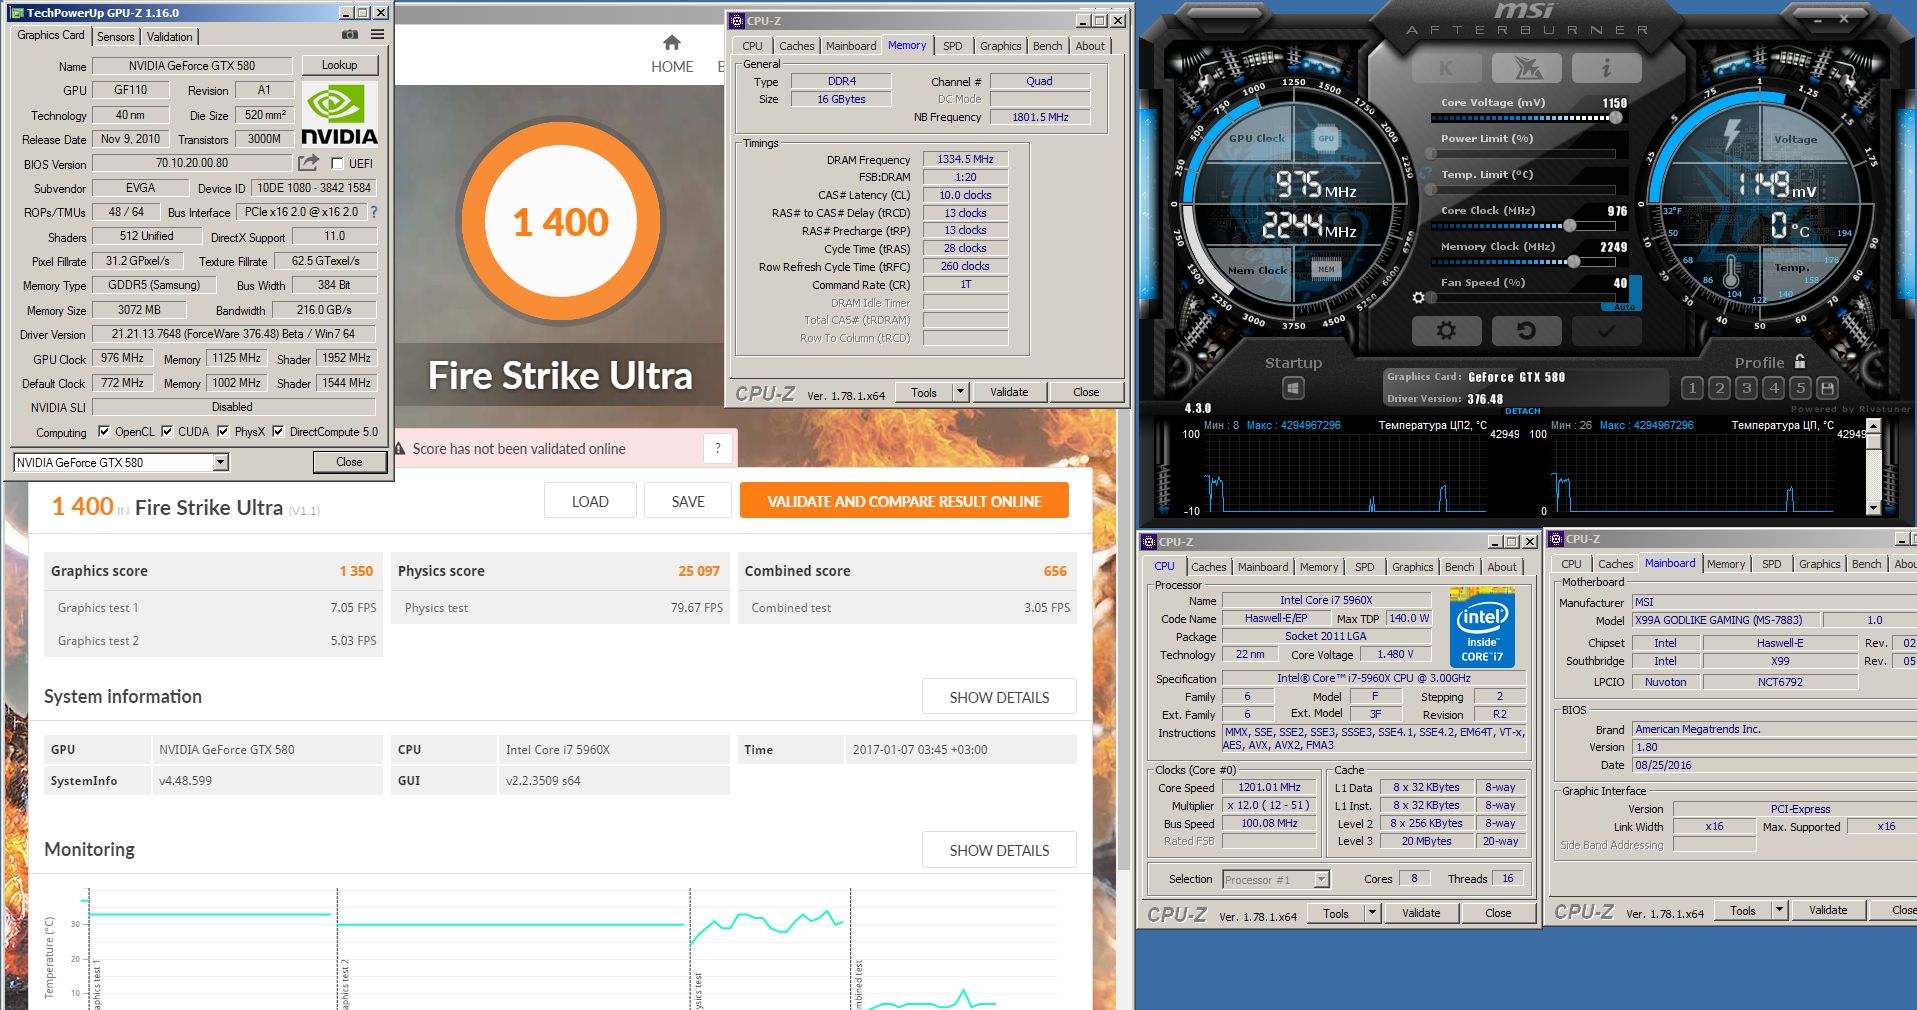Click the Afterburner apply checkmark button
1917x1010 pixels.
[1606, 330]
